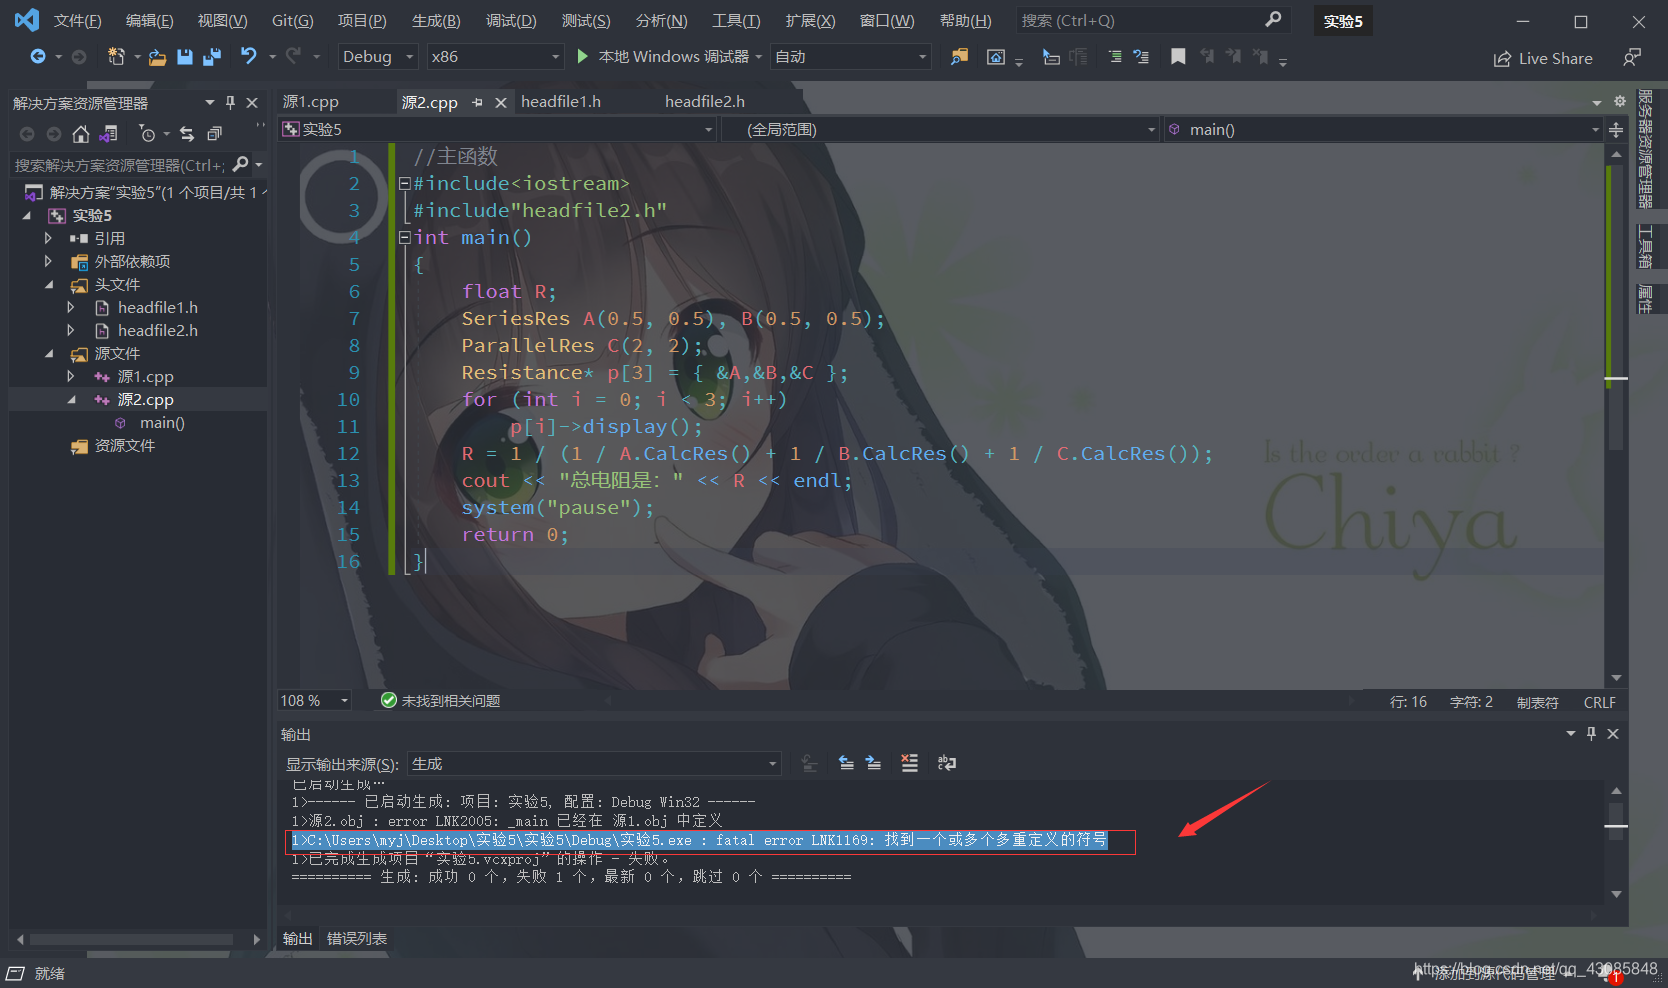Select 源1.cpp in Solution Explorer
This screenshot has width=1668, height=988.
tap(145, 377)
